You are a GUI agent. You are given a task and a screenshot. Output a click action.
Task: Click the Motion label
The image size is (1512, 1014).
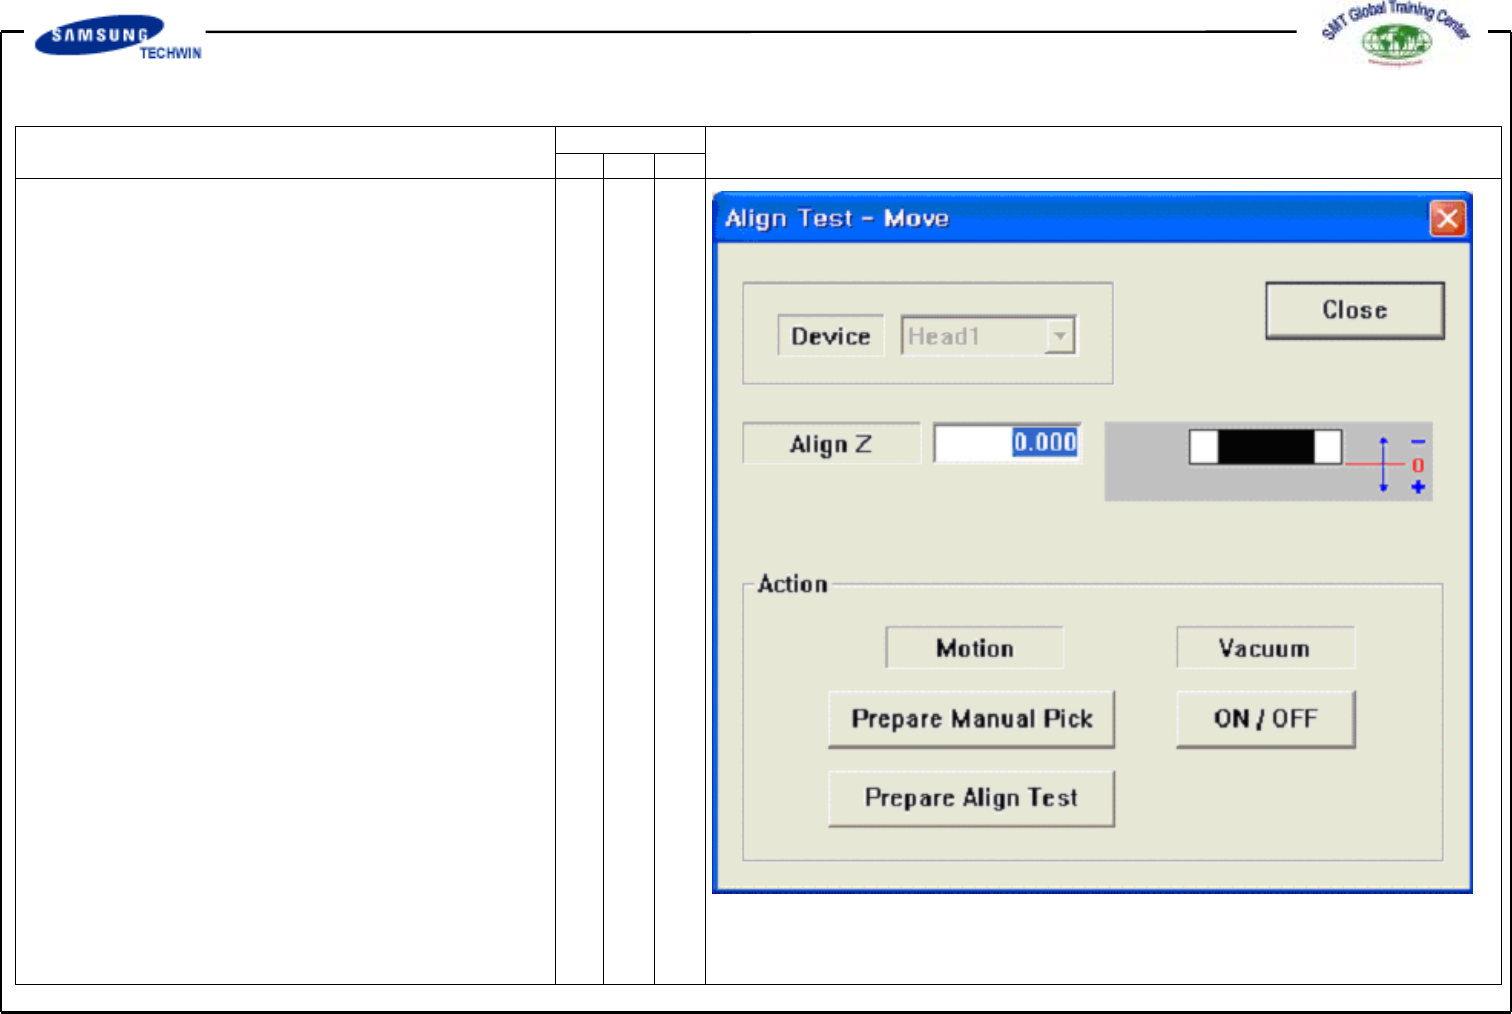click(975, 648)
